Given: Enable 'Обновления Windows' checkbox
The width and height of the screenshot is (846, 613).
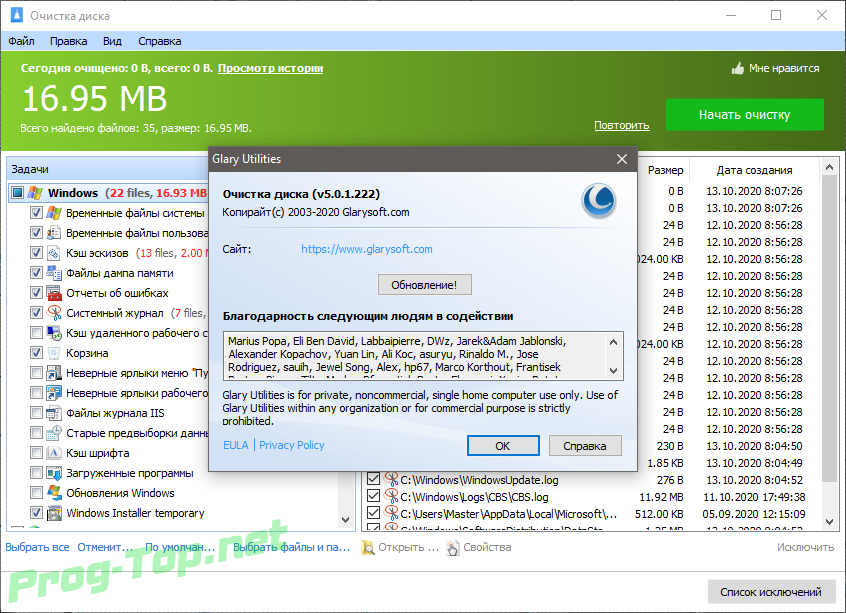Looking at the screenshot, I should [x=36, y=493].
